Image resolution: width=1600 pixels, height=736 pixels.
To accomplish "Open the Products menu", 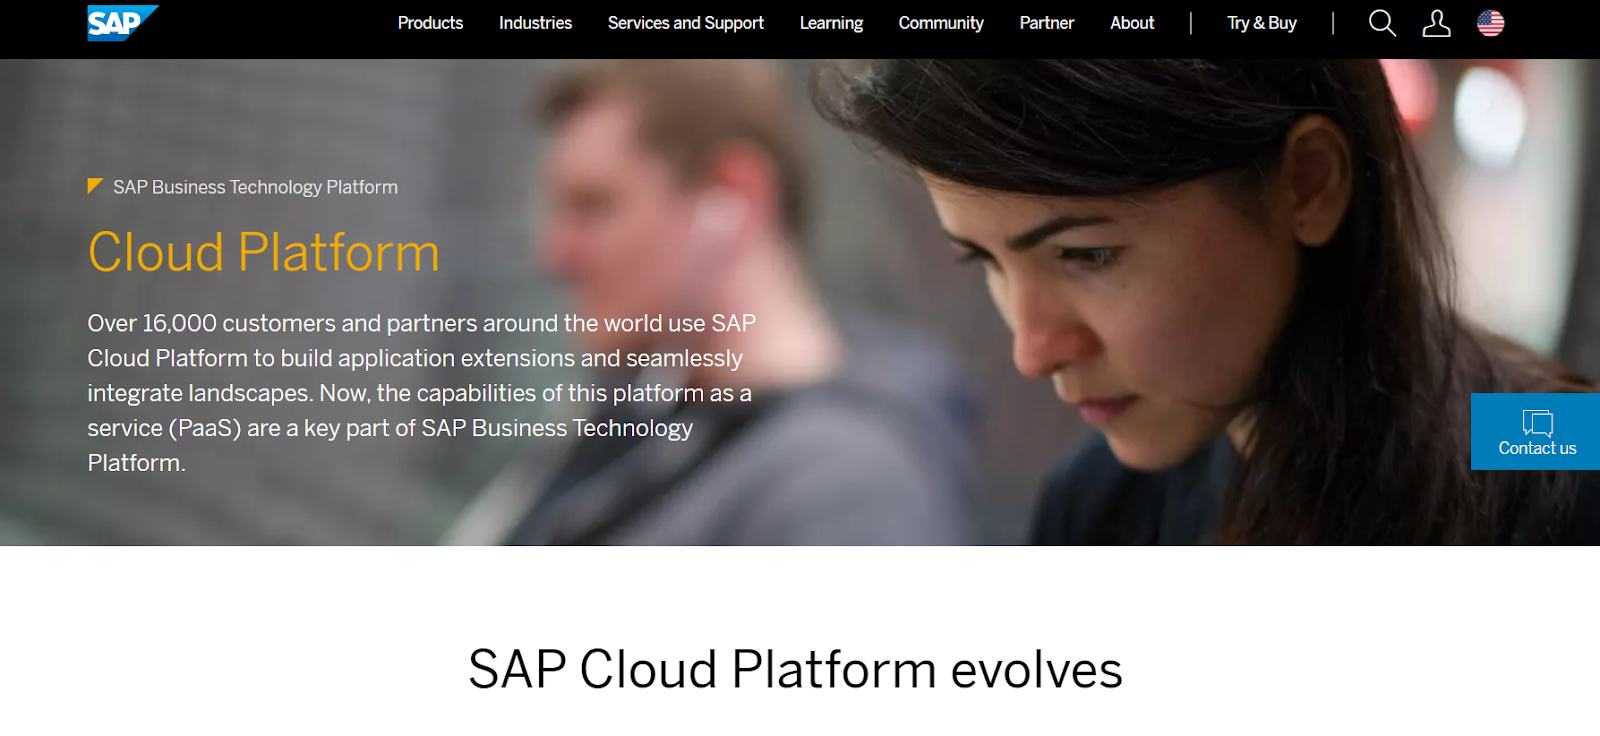I will pyautogui.click(x=430, y=23).
